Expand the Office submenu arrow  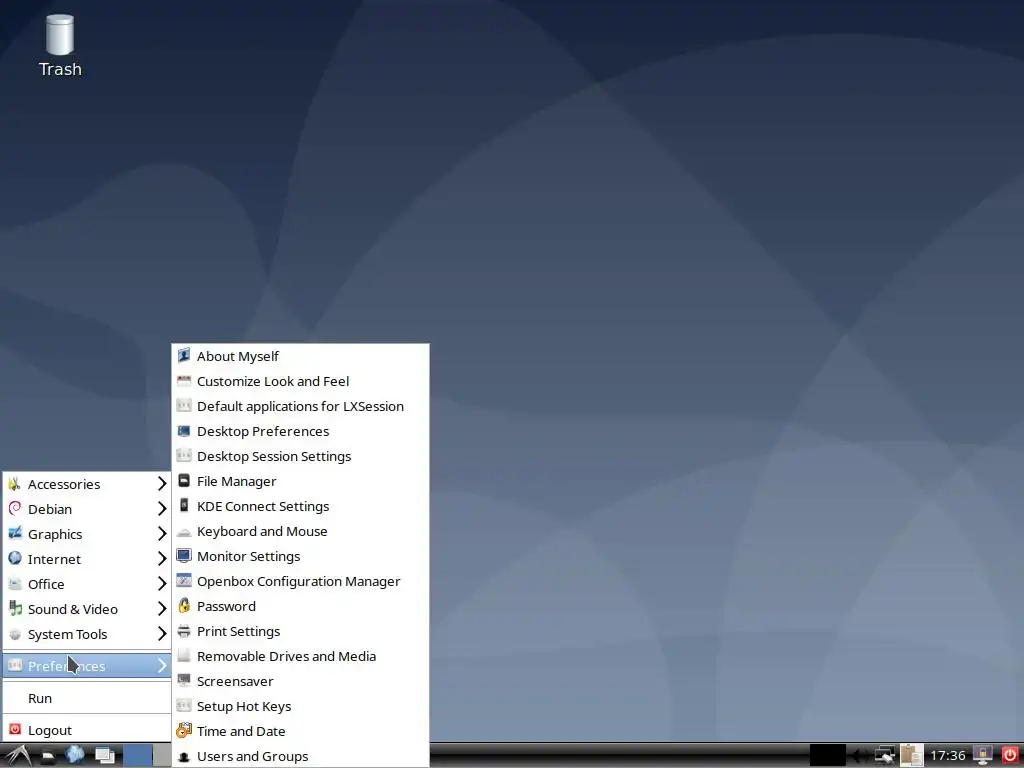click(162, 583)
